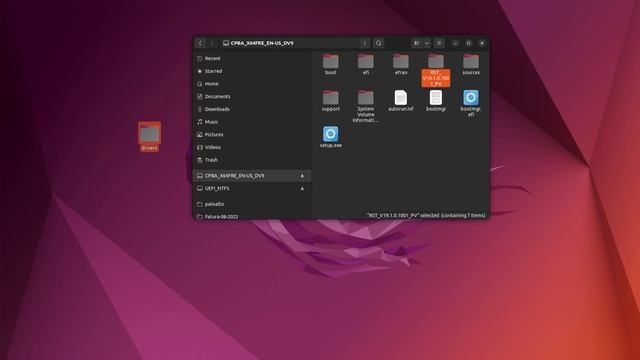Click the search magnifier button
The height and width of the screenshot is (360, 640).
coord(378,43)
